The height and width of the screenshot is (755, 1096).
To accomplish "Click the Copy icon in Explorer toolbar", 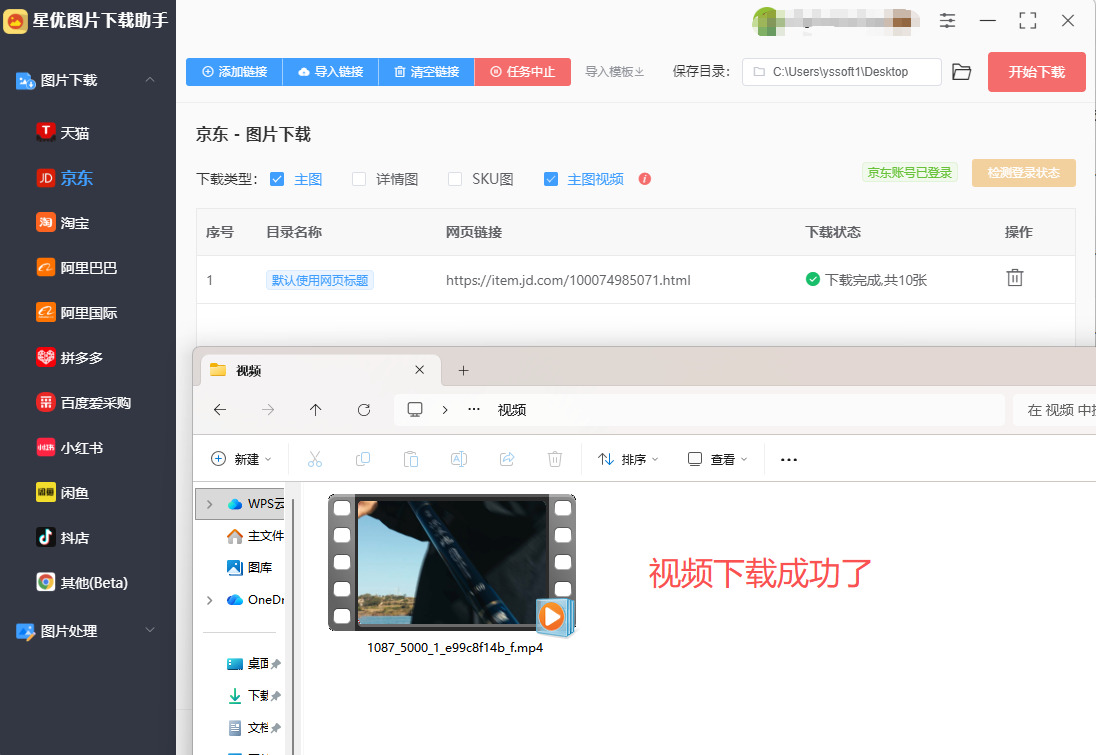I will [363, 459].
